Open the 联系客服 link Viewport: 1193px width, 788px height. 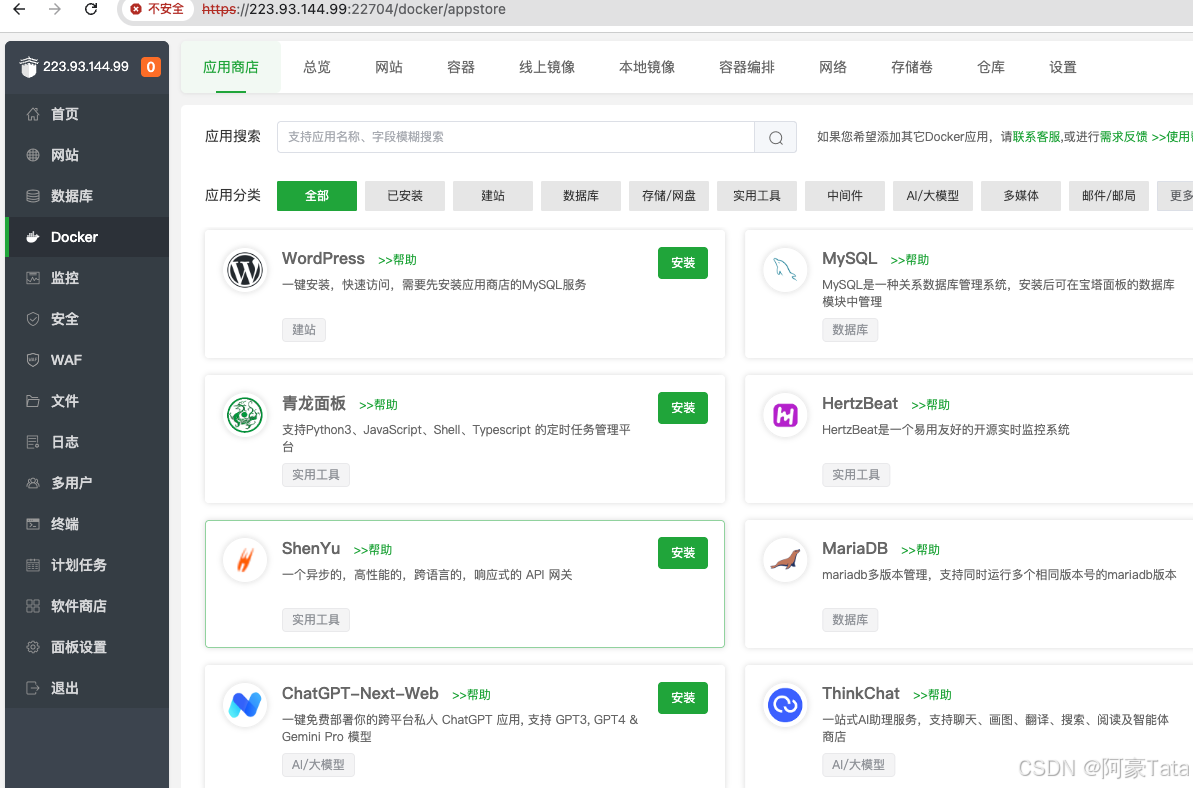[1036, 137]
